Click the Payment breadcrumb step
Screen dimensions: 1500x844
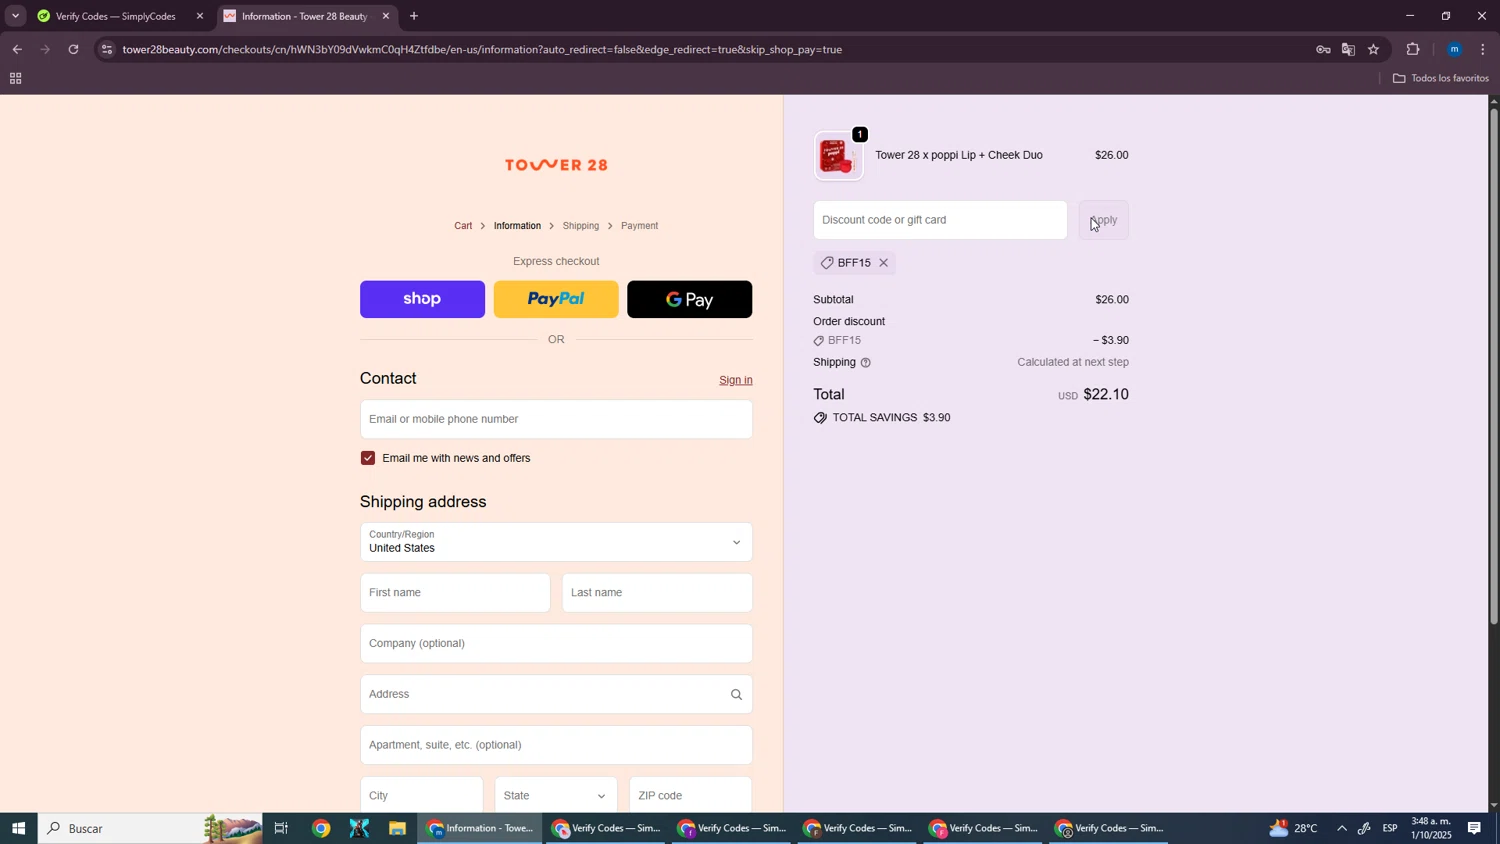click(640, 226)
